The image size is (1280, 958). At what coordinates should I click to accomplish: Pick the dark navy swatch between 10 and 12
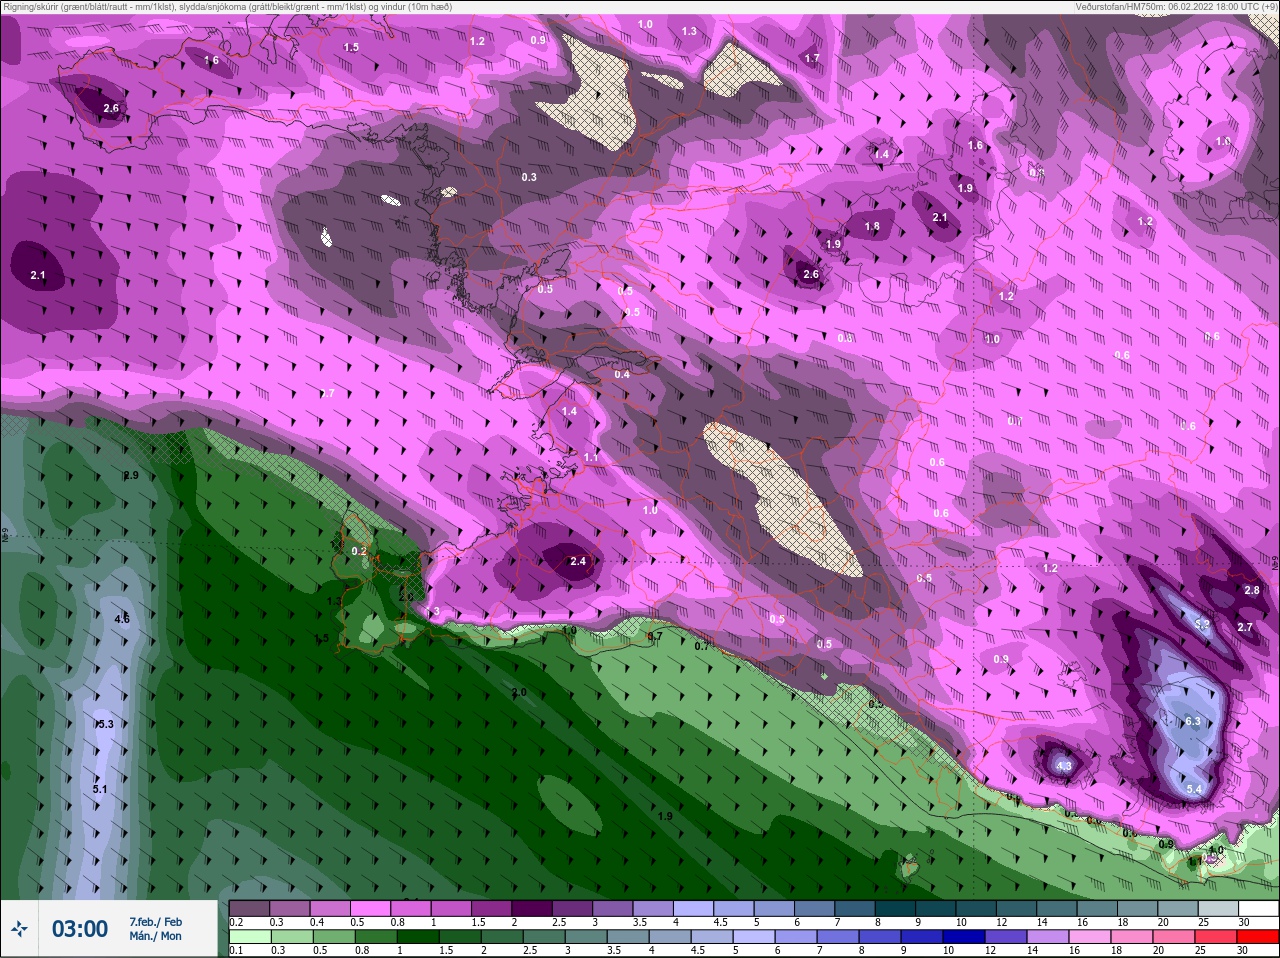click(x=965, y=936)
